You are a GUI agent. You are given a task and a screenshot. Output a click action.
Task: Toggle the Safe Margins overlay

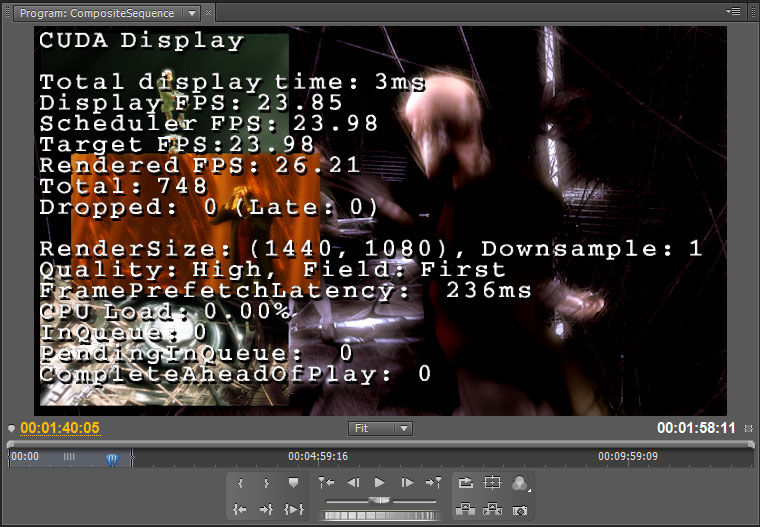coord(492,482)
